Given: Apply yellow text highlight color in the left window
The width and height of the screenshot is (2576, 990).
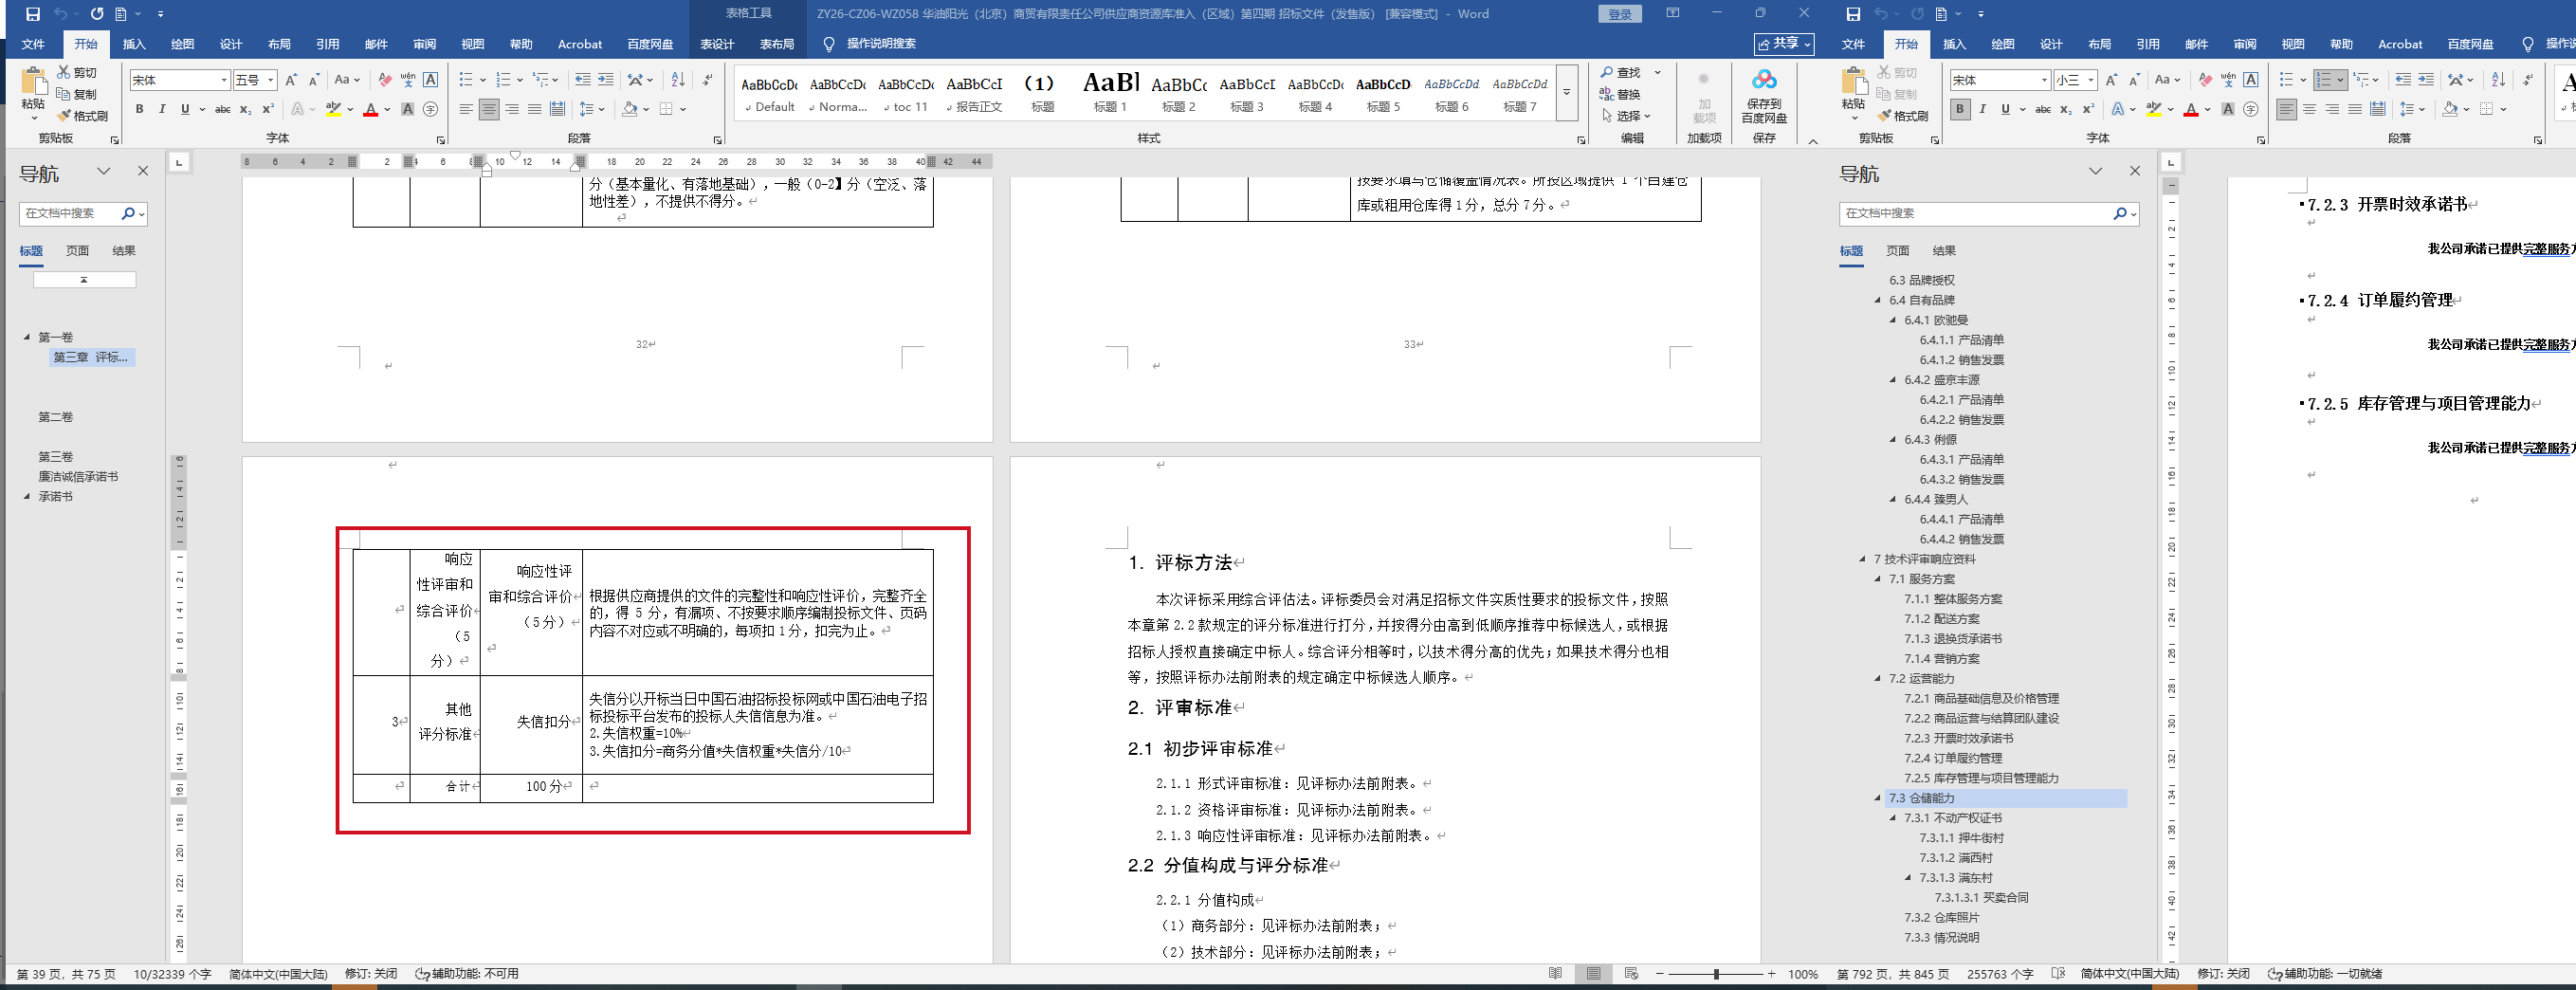Looking at the screenshot, I should click(334, 109).
